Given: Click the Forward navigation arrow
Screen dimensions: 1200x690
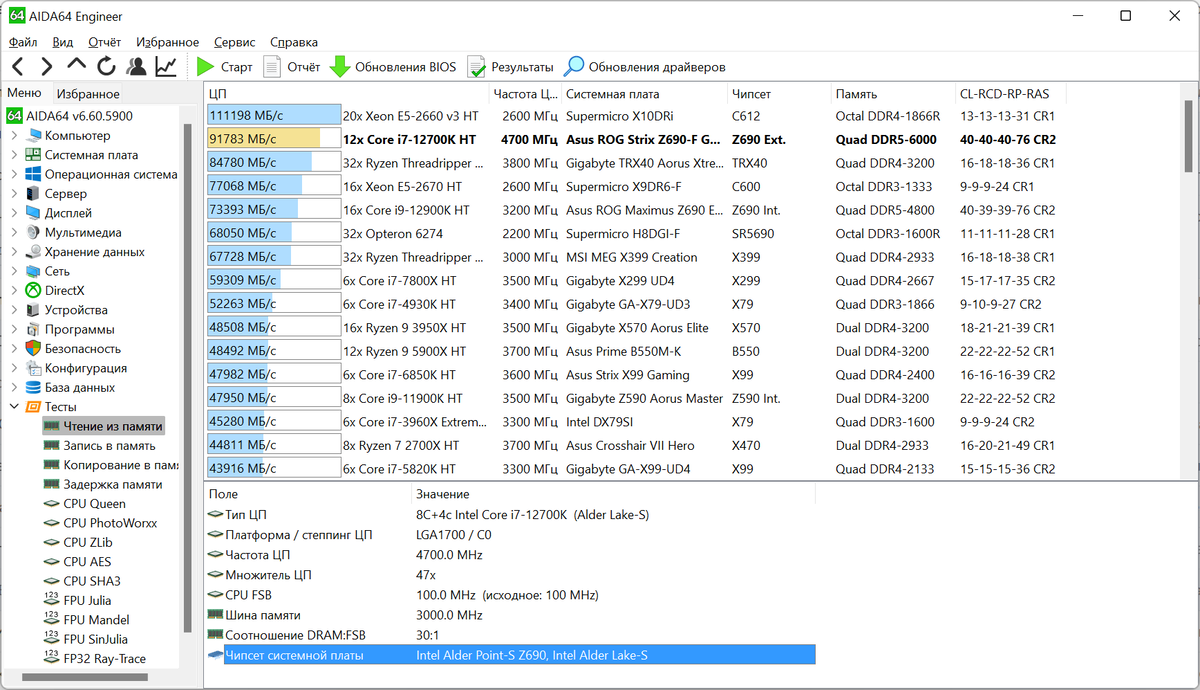Looking at the screenshot, I should [x=47, y=67].
